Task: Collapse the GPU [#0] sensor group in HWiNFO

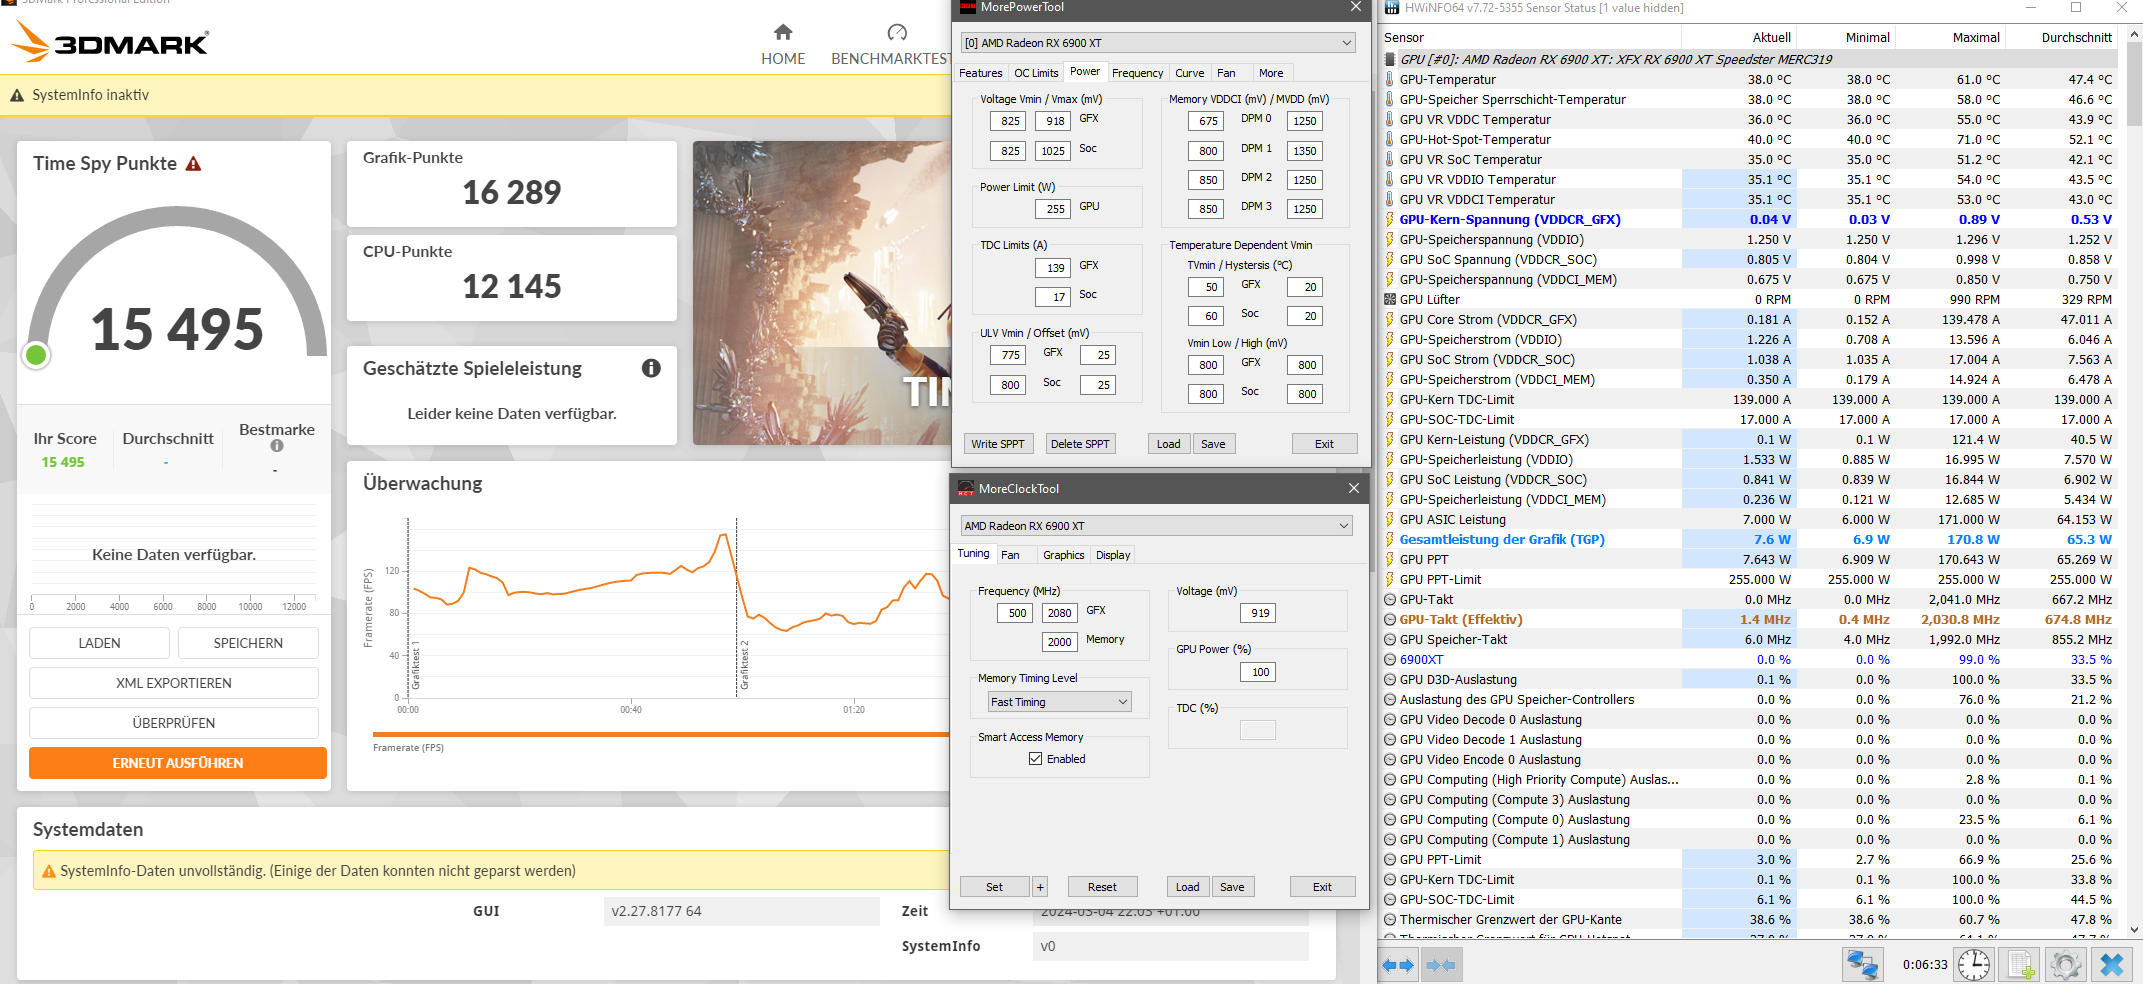Action: click(x=1389, y=59)
